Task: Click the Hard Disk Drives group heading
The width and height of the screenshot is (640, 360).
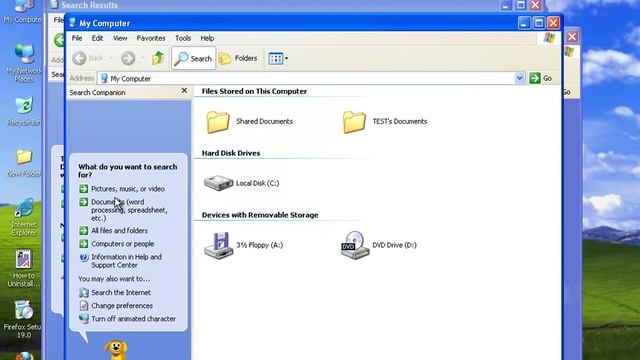Action: tap(231, 153)
